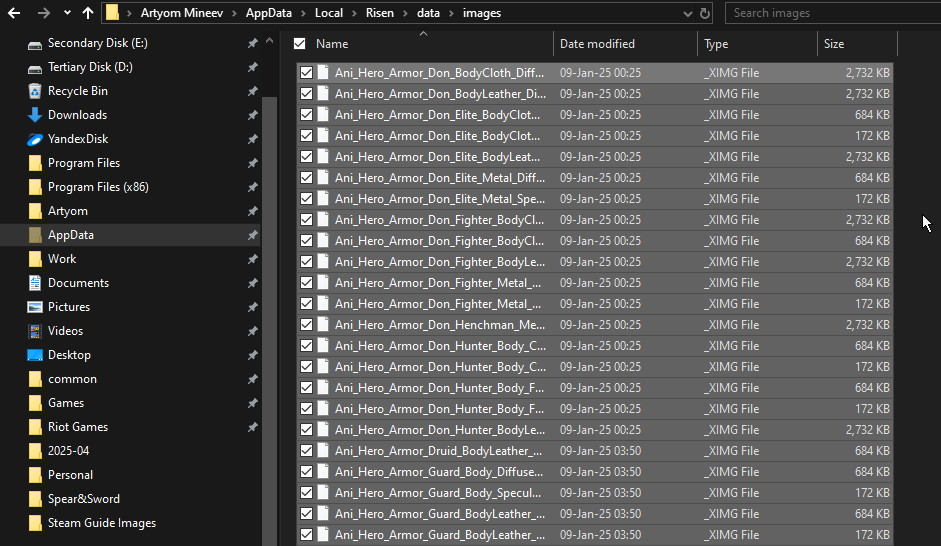Uncheck Ani_Hero_Armor_Guard_Body_Specul checkbox
The image size is (941, 546).
[307, 493]
